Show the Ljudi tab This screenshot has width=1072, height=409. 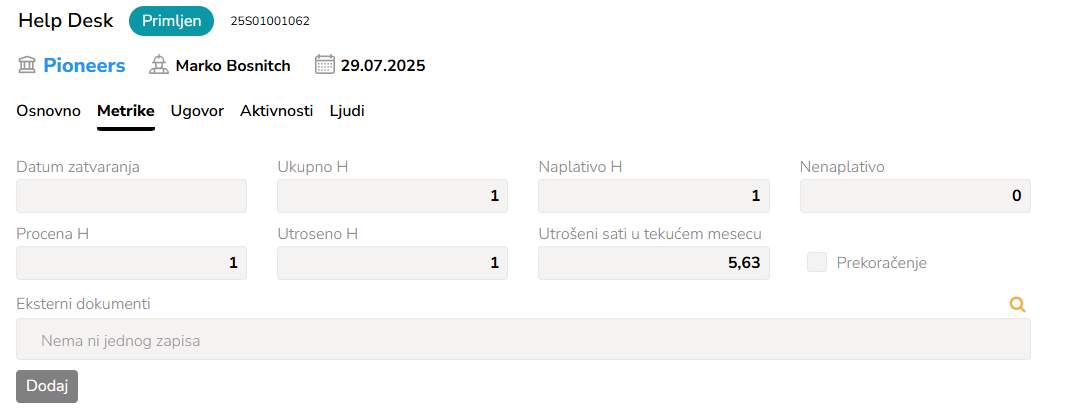point(347,111)
